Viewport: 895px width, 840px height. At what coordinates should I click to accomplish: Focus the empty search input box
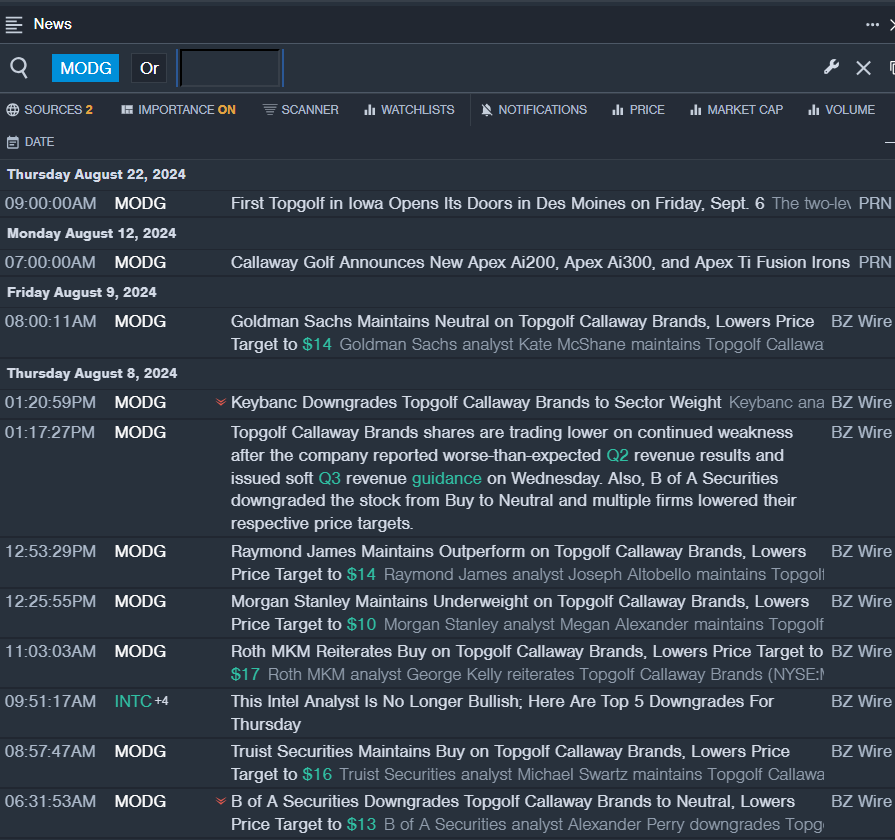230,68
